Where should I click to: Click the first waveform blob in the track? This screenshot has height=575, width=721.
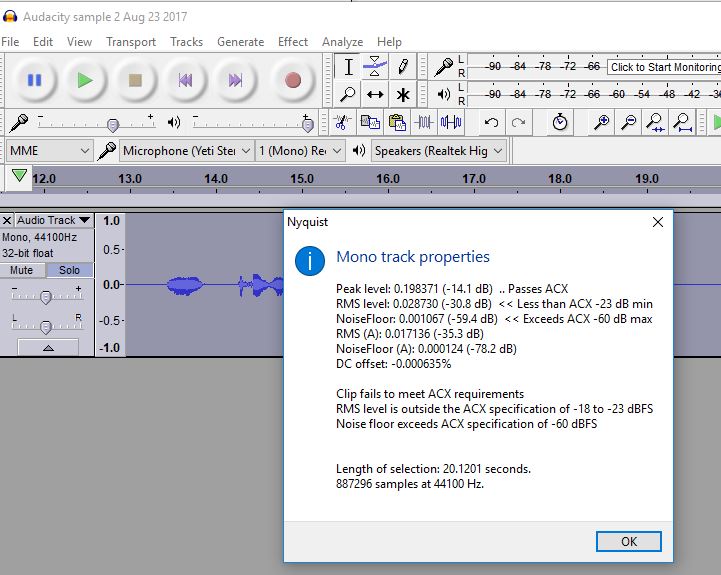click(x=185, y=286)
